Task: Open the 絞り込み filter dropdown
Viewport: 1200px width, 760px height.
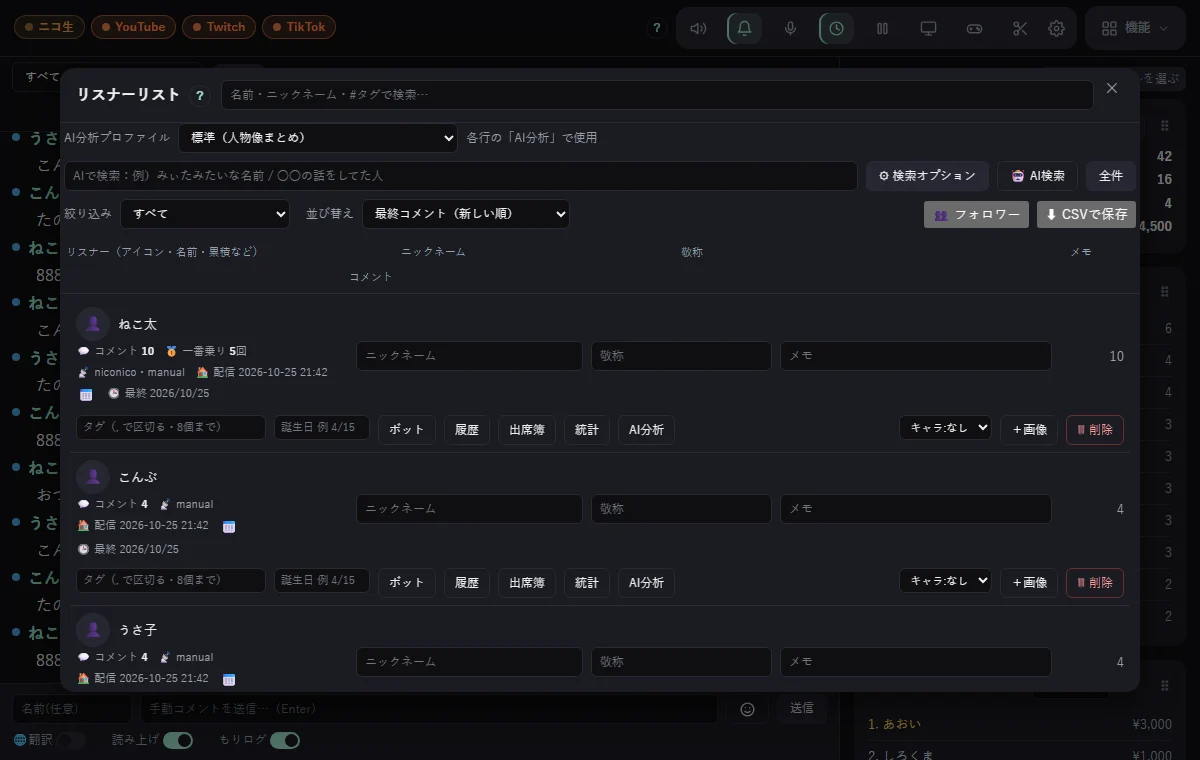Action: 205,214
